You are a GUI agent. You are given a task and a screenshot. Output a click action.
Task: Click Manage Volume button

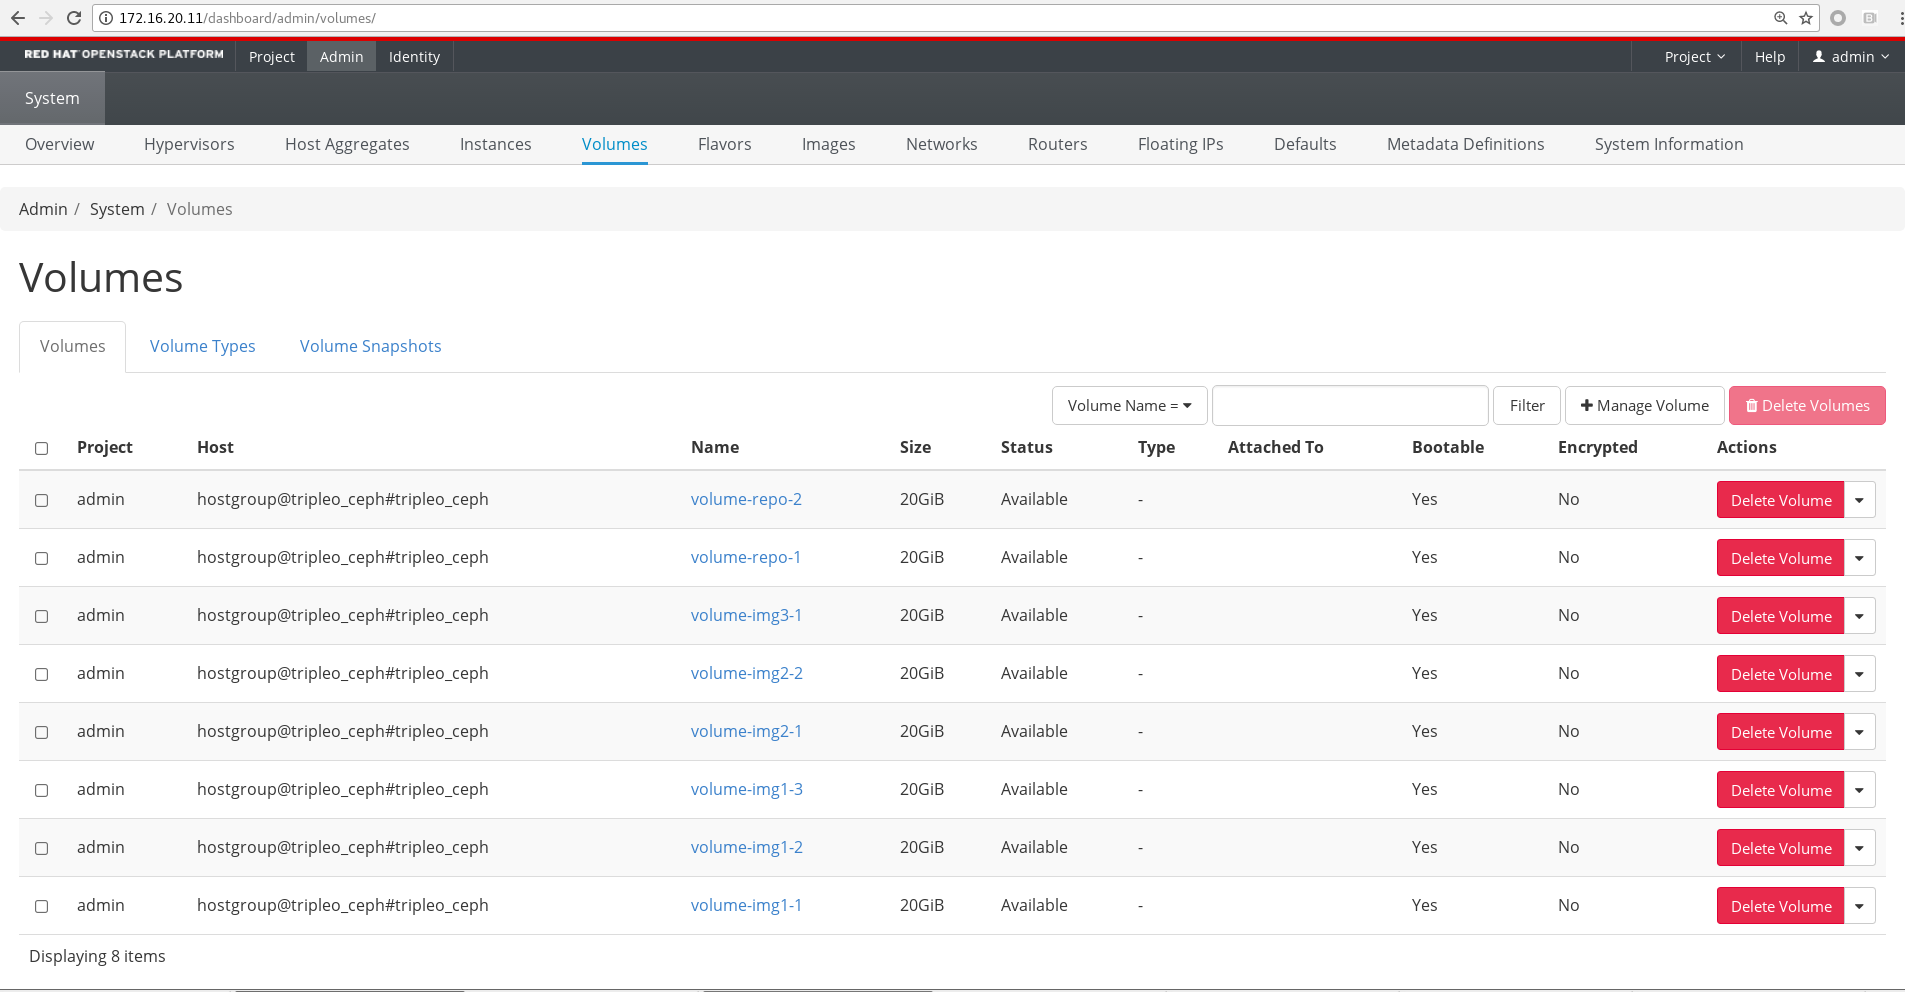[1644, 405]
